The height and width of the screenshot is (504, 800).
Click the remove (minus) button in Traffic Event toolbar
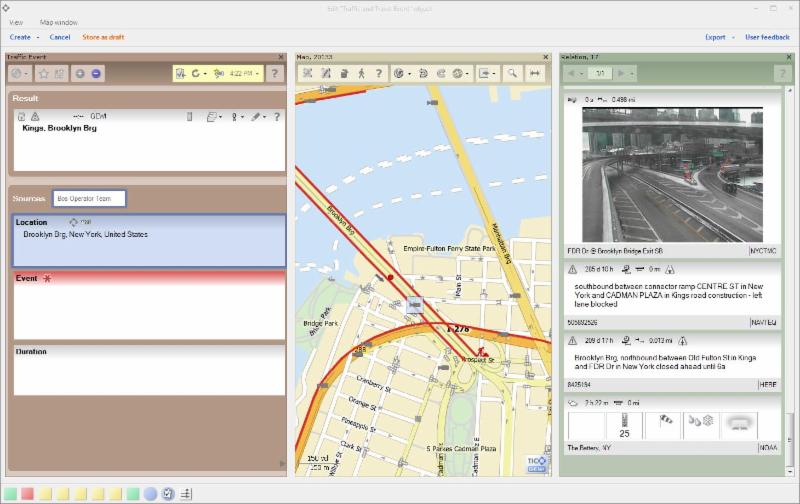[x=96, y=73]
